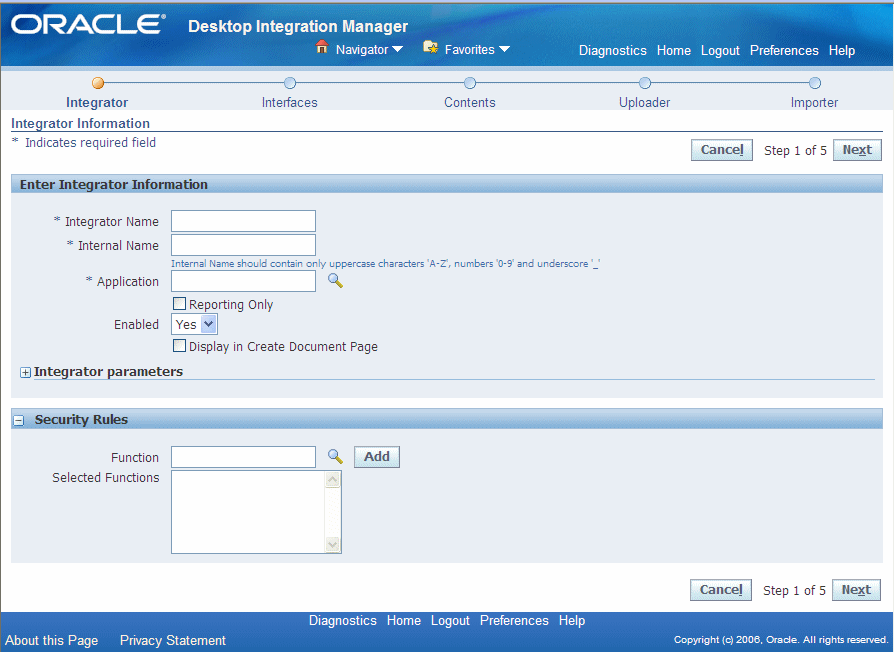Viewport: 894px width, 652px height.
Task: Select the Uploader step label
Action: point(645,103)
